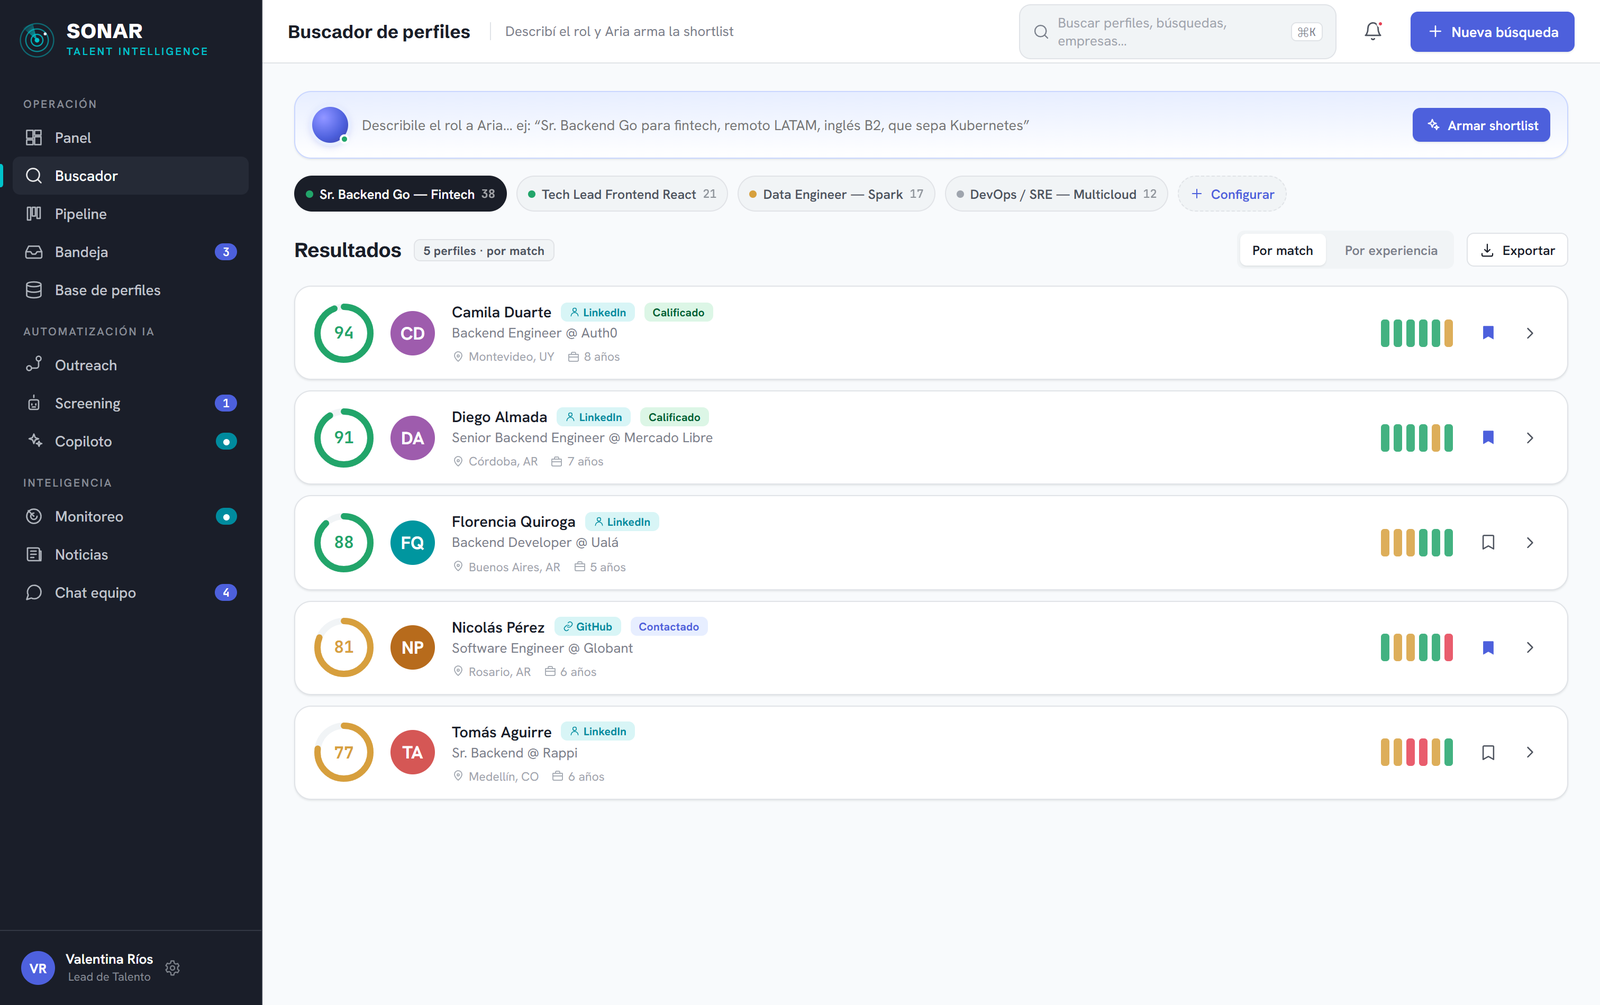Click the Chat equipo badge showing 4
This screenshot has width=1600, height=1005.
(x=226, y=593)
